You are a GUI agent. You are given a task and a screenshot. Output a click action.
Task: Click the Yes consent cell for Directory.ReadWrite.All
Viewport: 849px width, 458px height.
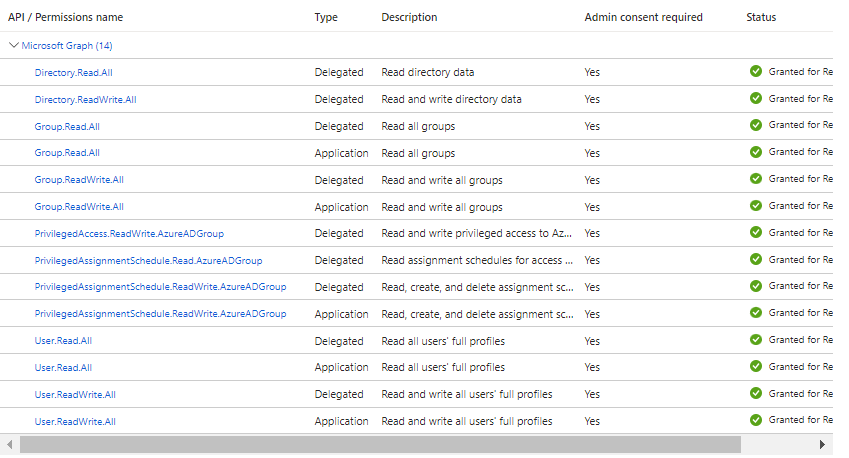(x=592, y=100)
